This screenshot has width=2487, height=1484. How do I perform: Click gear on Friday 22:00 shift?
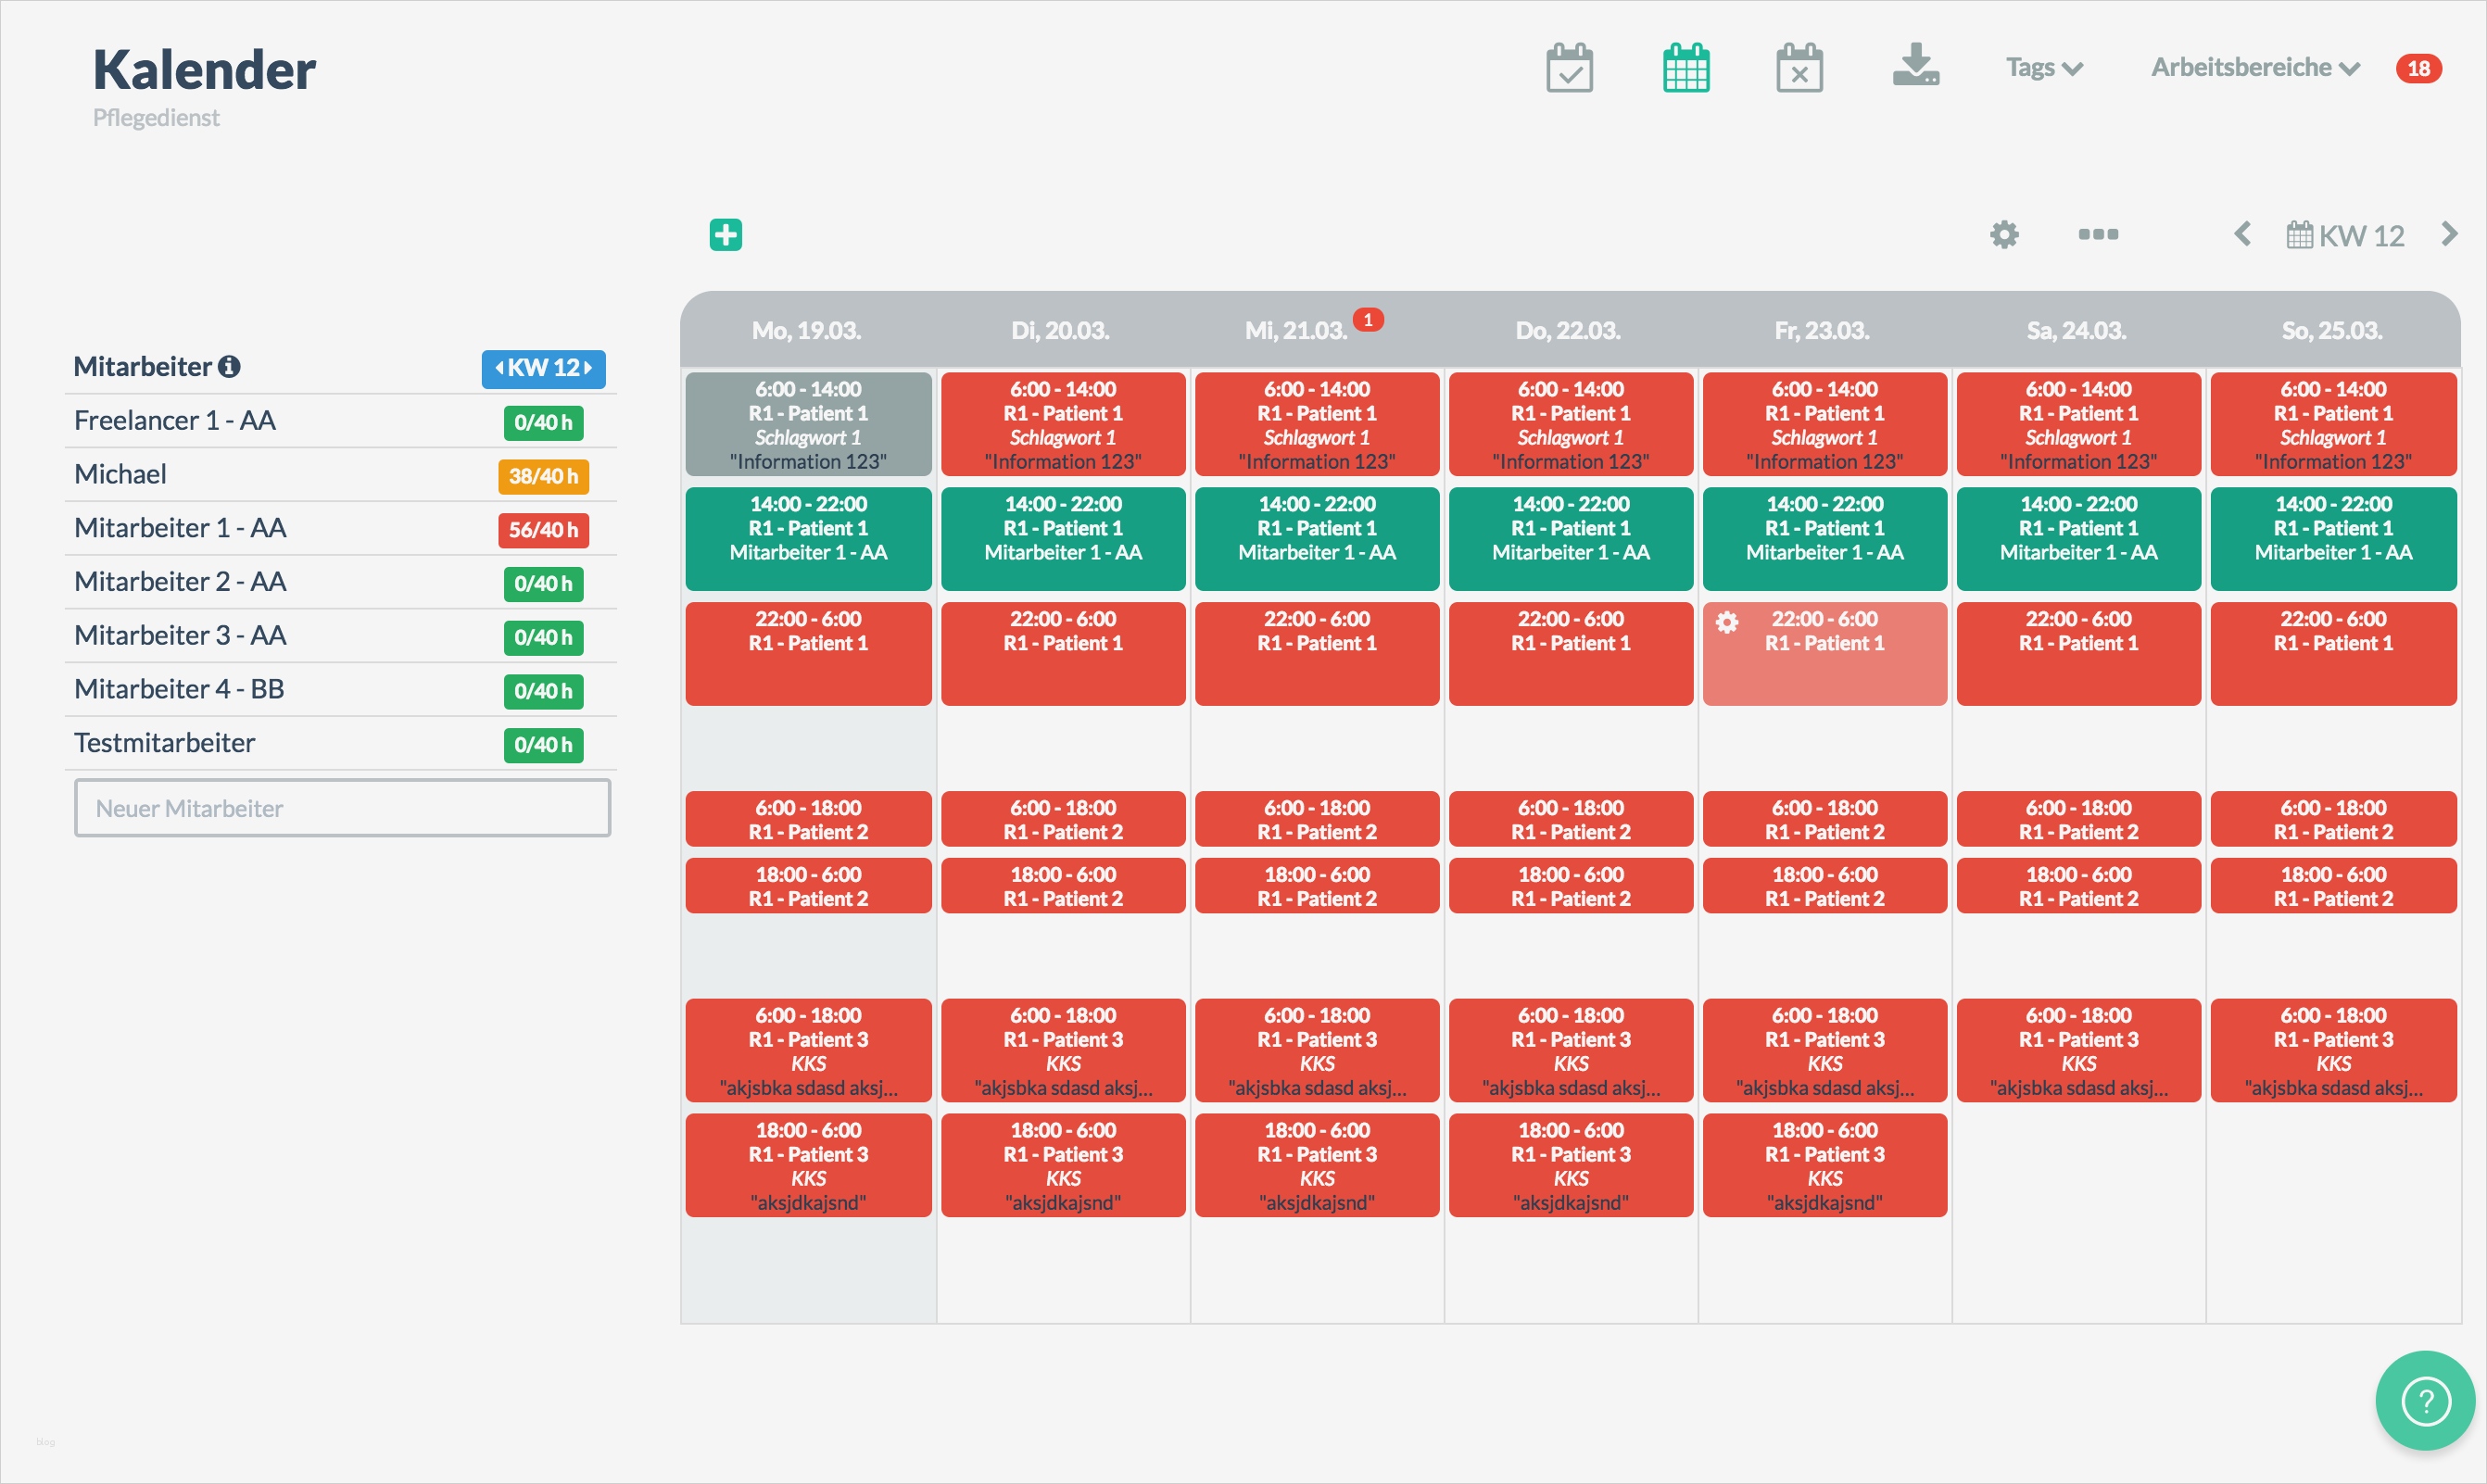[x=1727, y=622]
